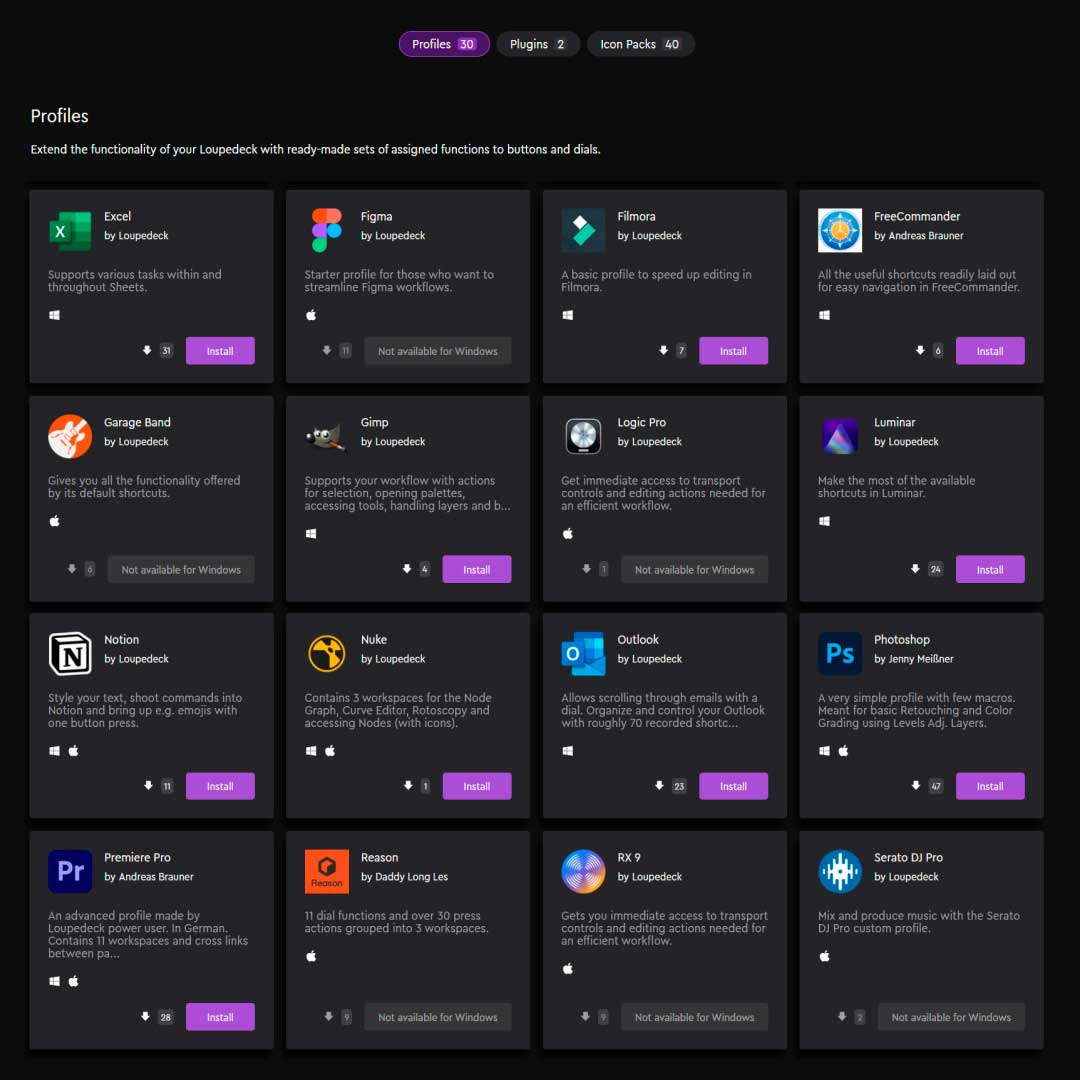Select the Photoshop Ps icon

click(x=840, y=653)
